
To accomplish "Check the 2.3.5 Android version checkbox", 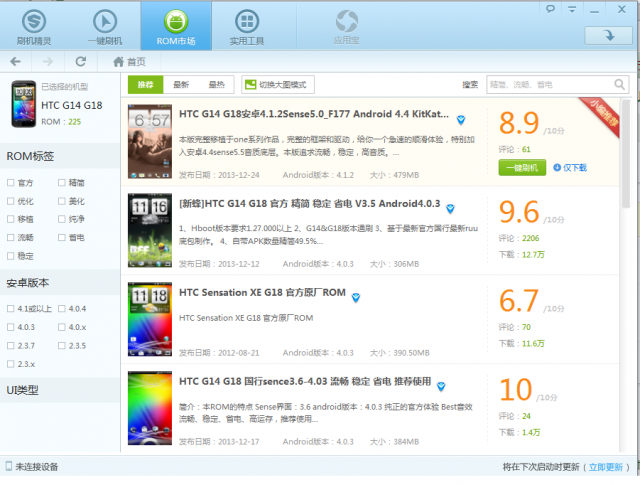I will pyautogui.click(x=62, y=345).
